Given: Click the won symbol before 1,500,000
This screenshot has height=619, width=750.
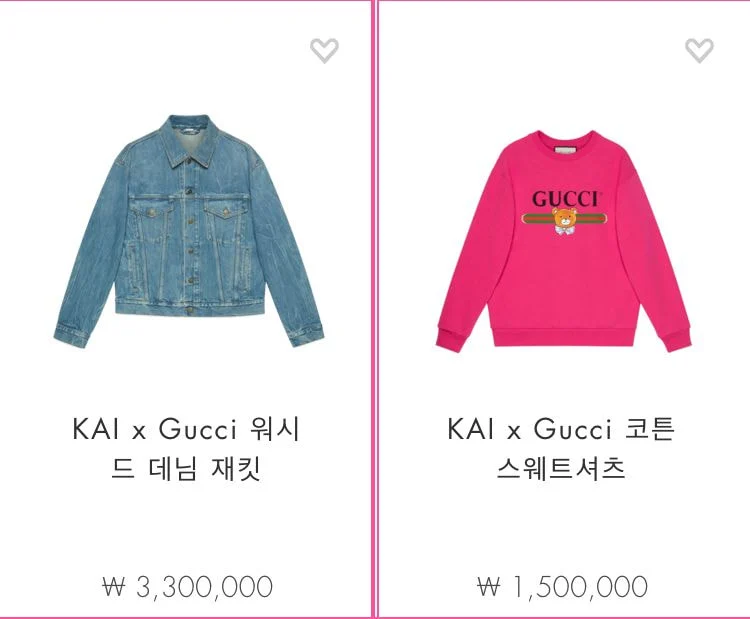Looking at the screenshot, I should pyautogui.click(x=488, y=586).
